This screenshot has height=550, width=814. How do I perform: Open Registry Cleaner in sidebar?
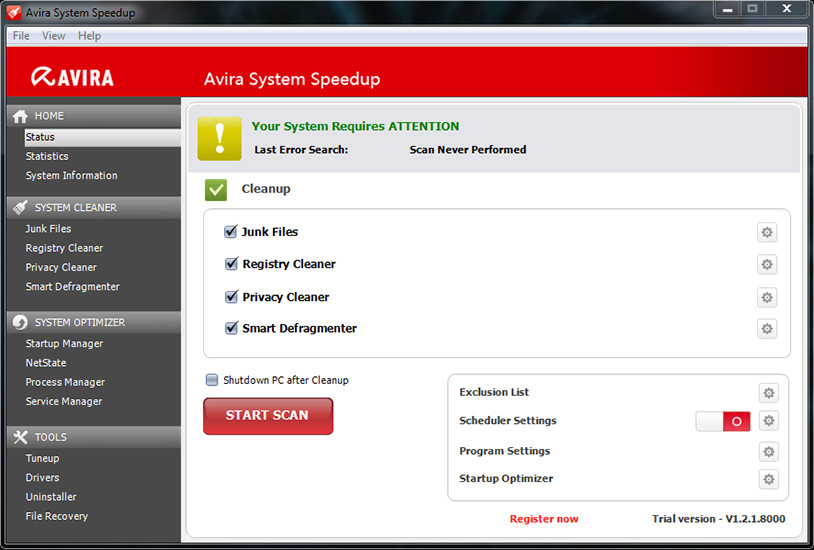(x=64, y=248)
